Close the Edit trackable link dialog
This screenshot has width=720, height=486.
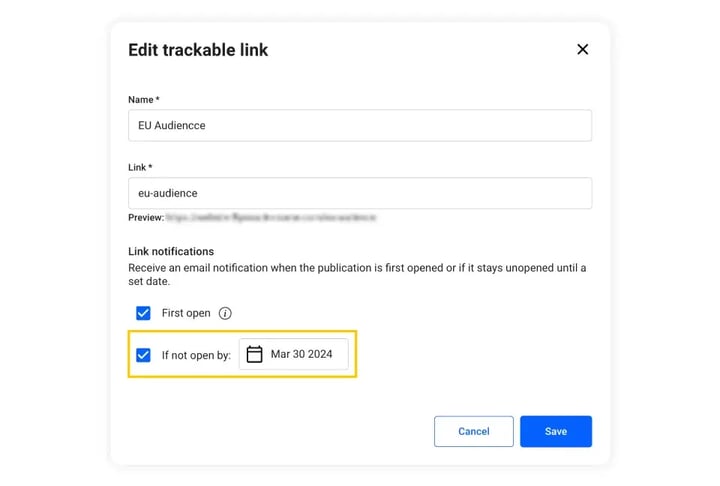coord(582,49)
